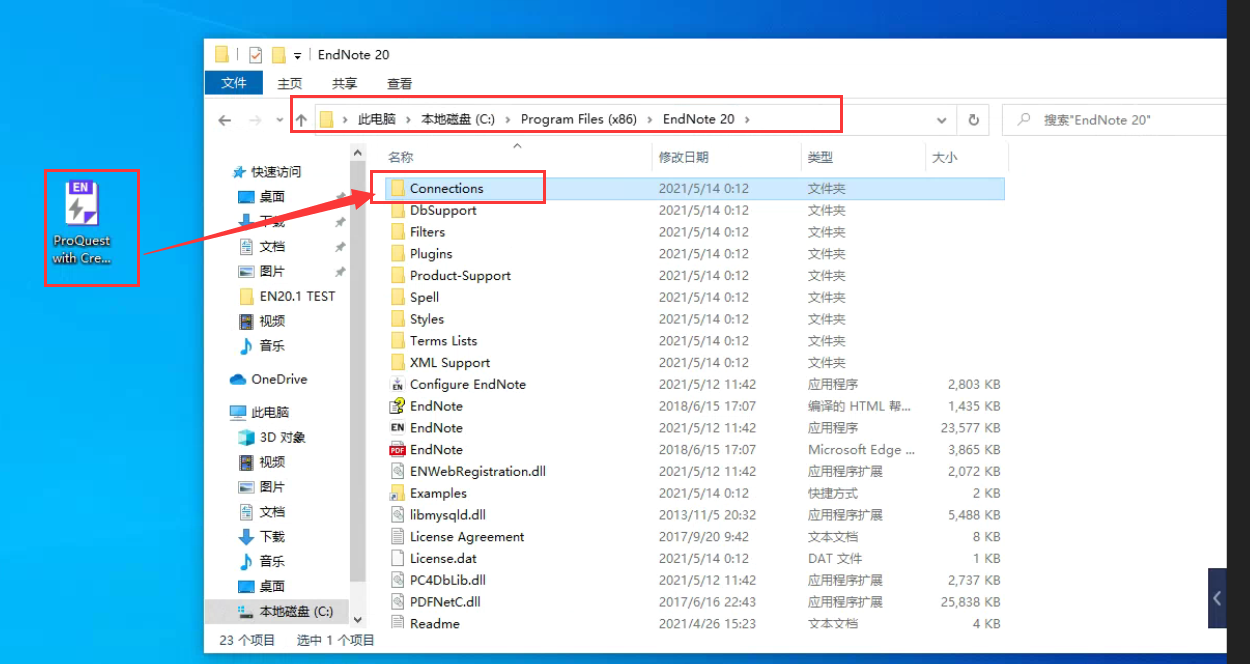The width and height of the screenshot is (1250, 664).
Task: Click the navigation pane scrollbar up arrow
Action: [357, 152]
